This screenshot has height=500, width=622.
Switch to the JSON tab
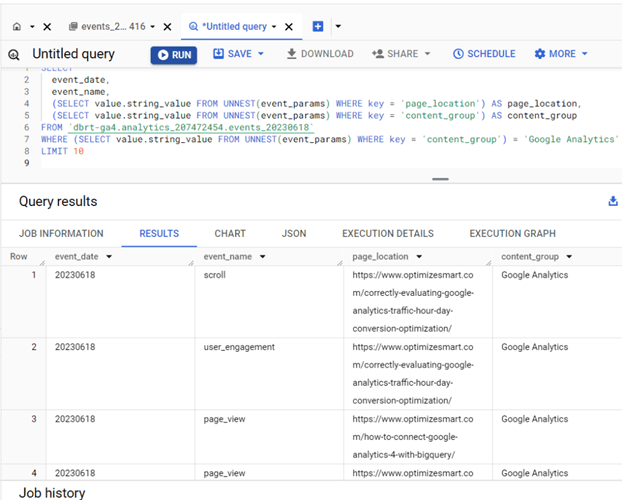pyautogui.click(x=294, y=234)
